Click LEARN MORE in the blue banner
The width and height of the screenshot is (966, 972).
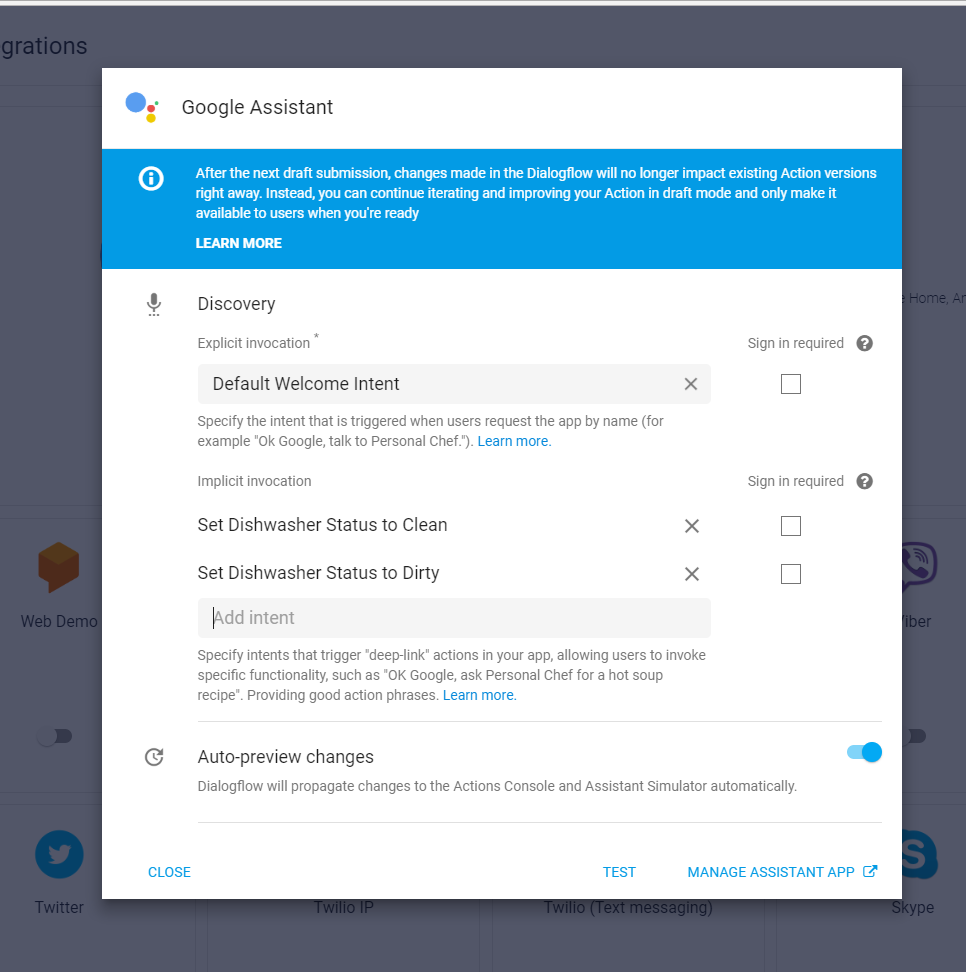[238, 243]
